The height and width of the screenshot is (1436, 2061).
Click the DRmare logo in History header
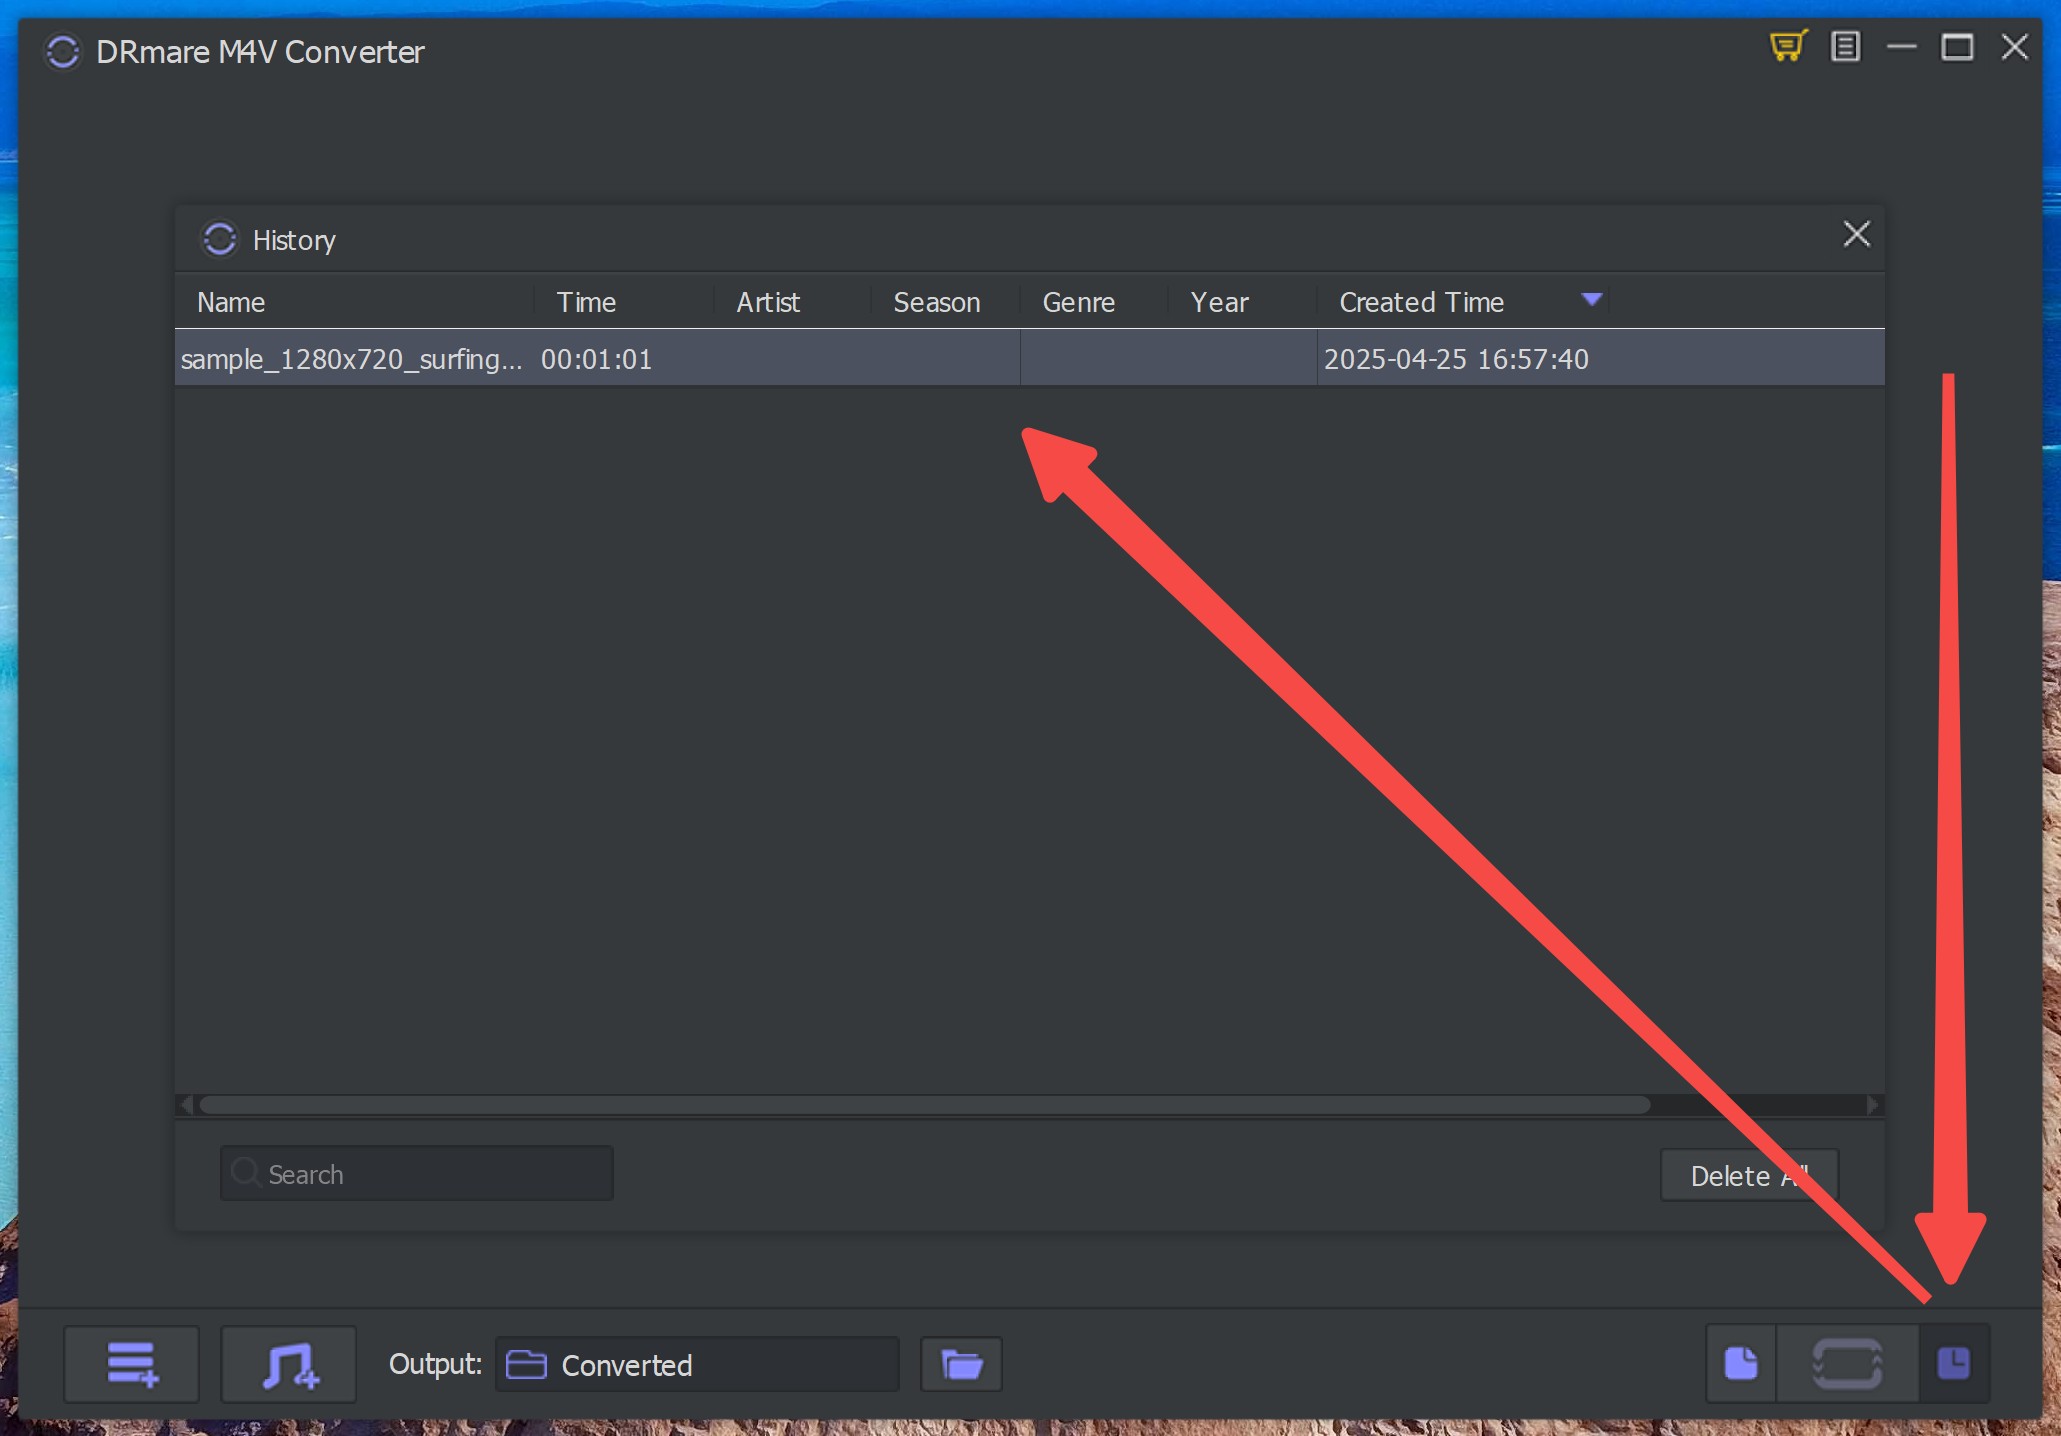pos(220,239)
